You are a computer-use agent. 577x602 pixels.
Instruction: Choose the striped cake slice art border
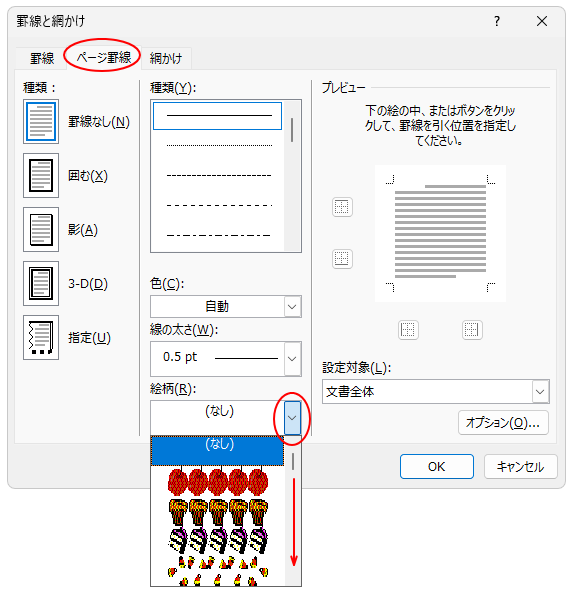pos(218,540)
